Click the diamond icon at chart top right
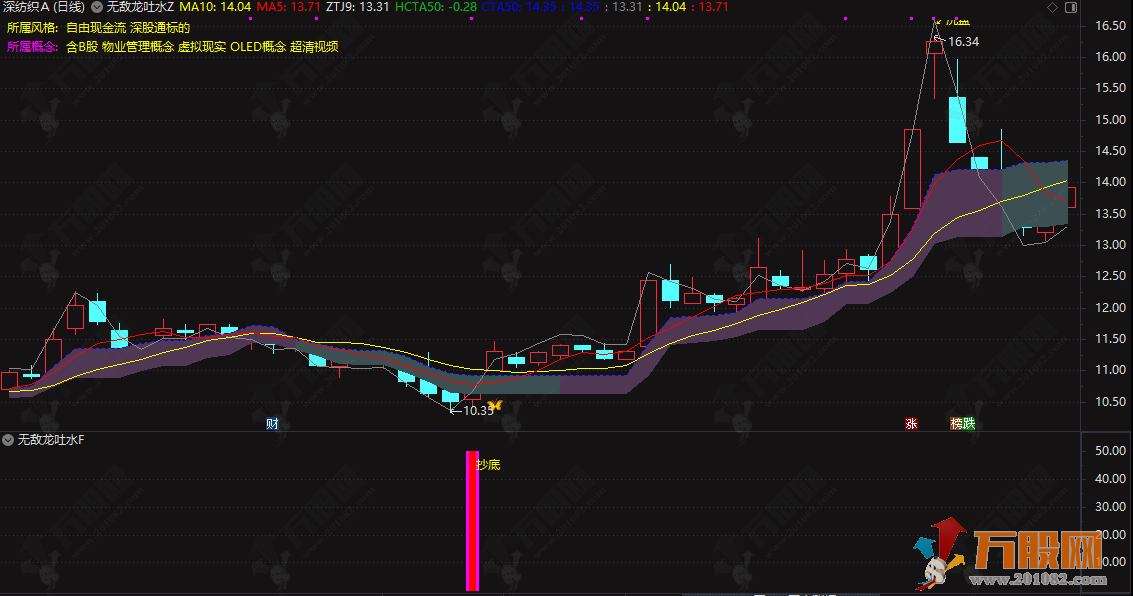The image size is (1133, 596). point(1052,7)
